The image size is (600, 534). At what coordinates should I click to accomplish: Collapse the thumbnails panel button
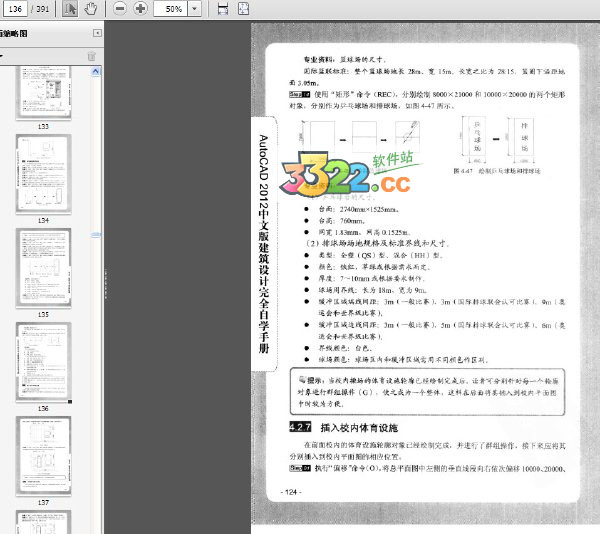click(x=97, y=33)
